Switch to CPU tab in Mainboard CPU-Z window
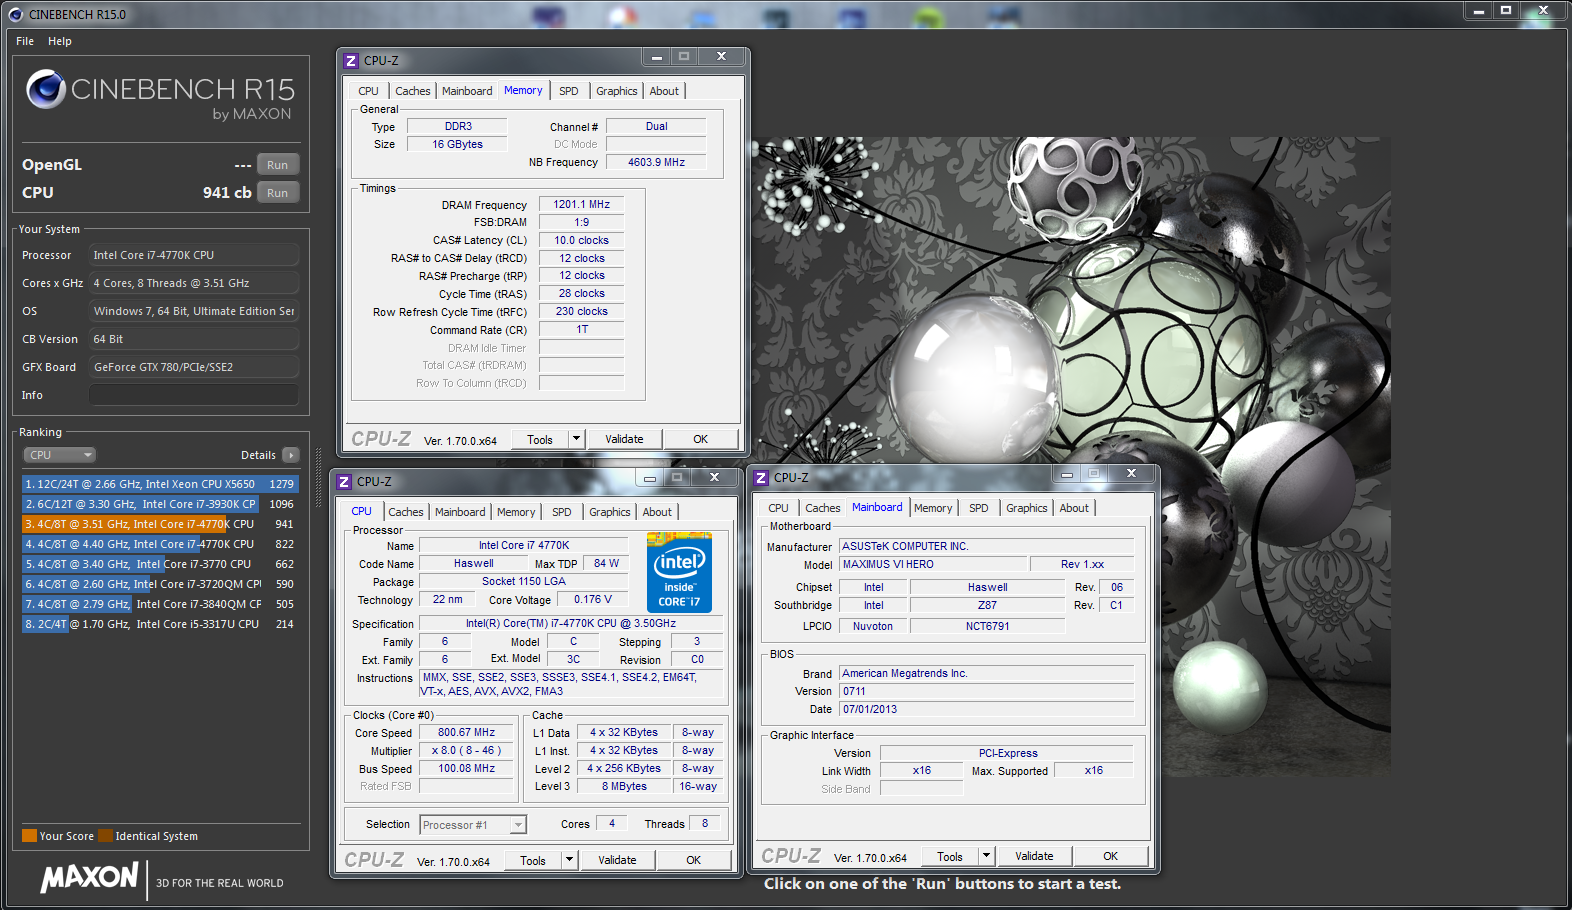Screen dimensions: 1572x910 click(x=778, y=508)
